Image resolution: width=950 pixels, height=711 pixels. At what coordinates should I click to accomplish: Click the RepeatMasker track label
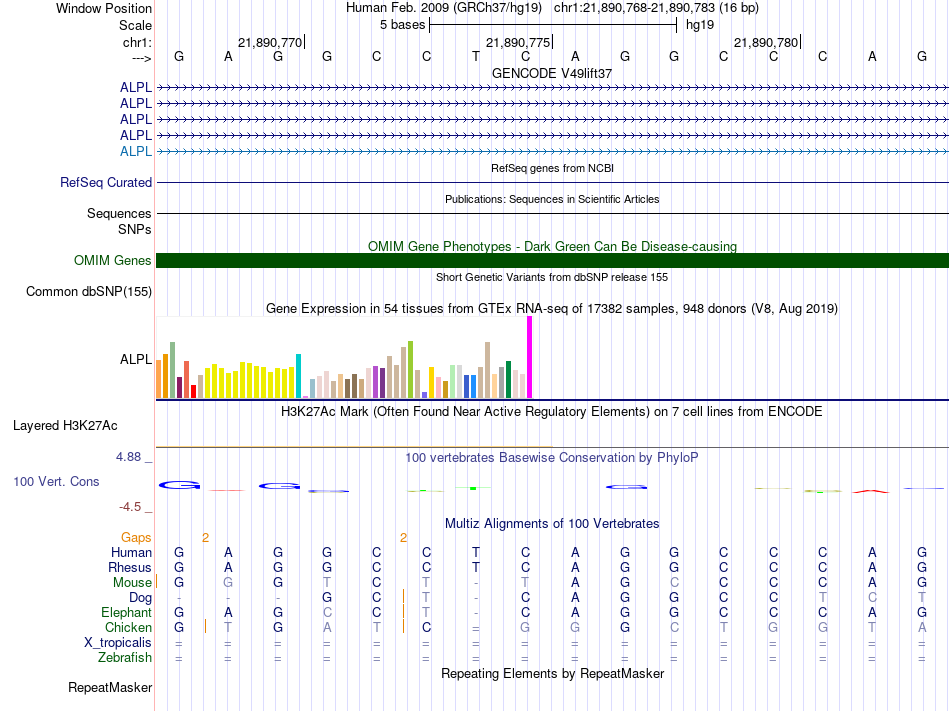click(x=110, y=687)
